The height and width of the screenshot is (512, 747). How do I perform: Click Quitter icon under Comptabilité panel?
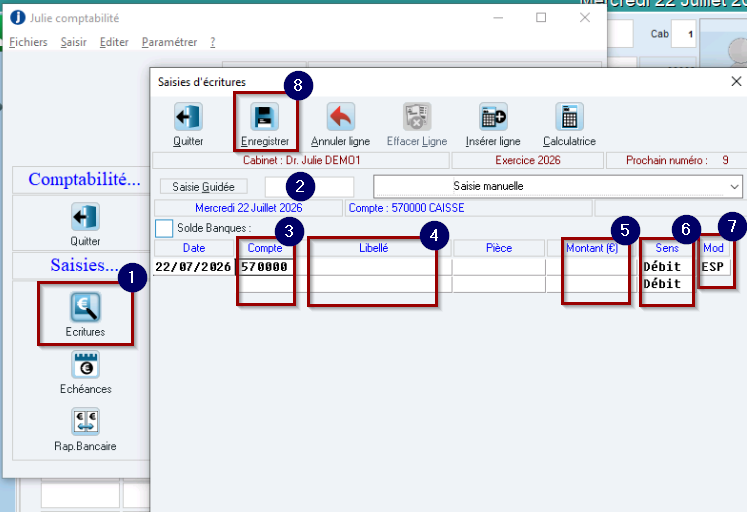[85, 217]
